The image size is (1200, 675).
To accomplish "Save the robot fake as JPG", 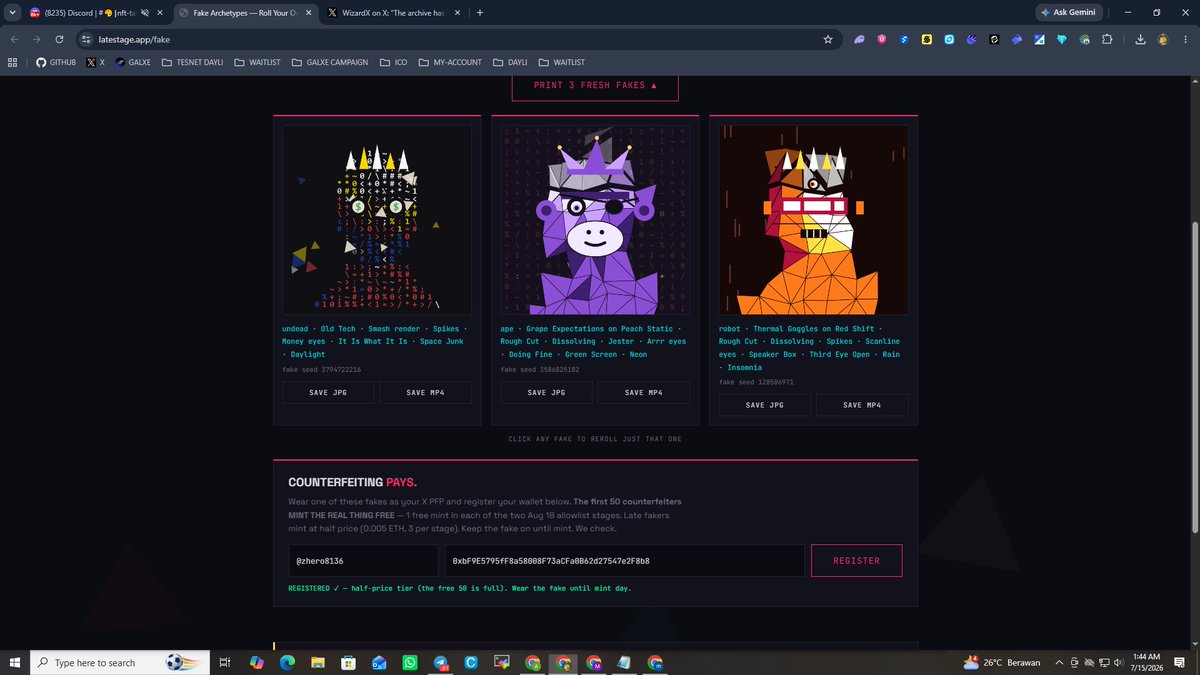I will pyautogui.click(x=764, y=405).
